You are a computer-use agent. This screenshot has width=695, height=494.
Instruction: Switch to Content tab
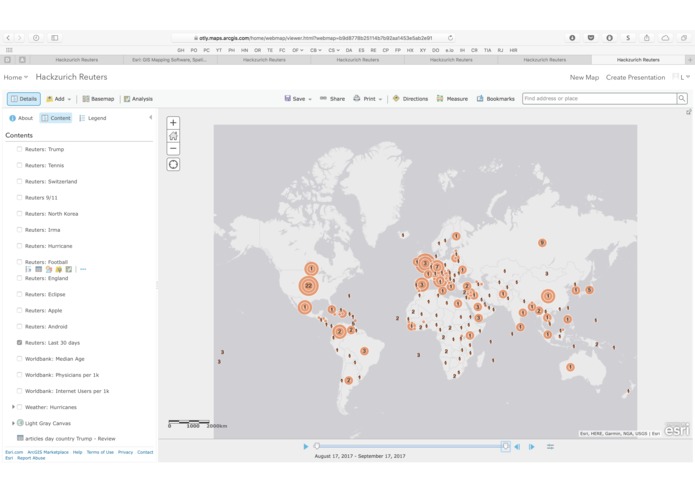56,118
